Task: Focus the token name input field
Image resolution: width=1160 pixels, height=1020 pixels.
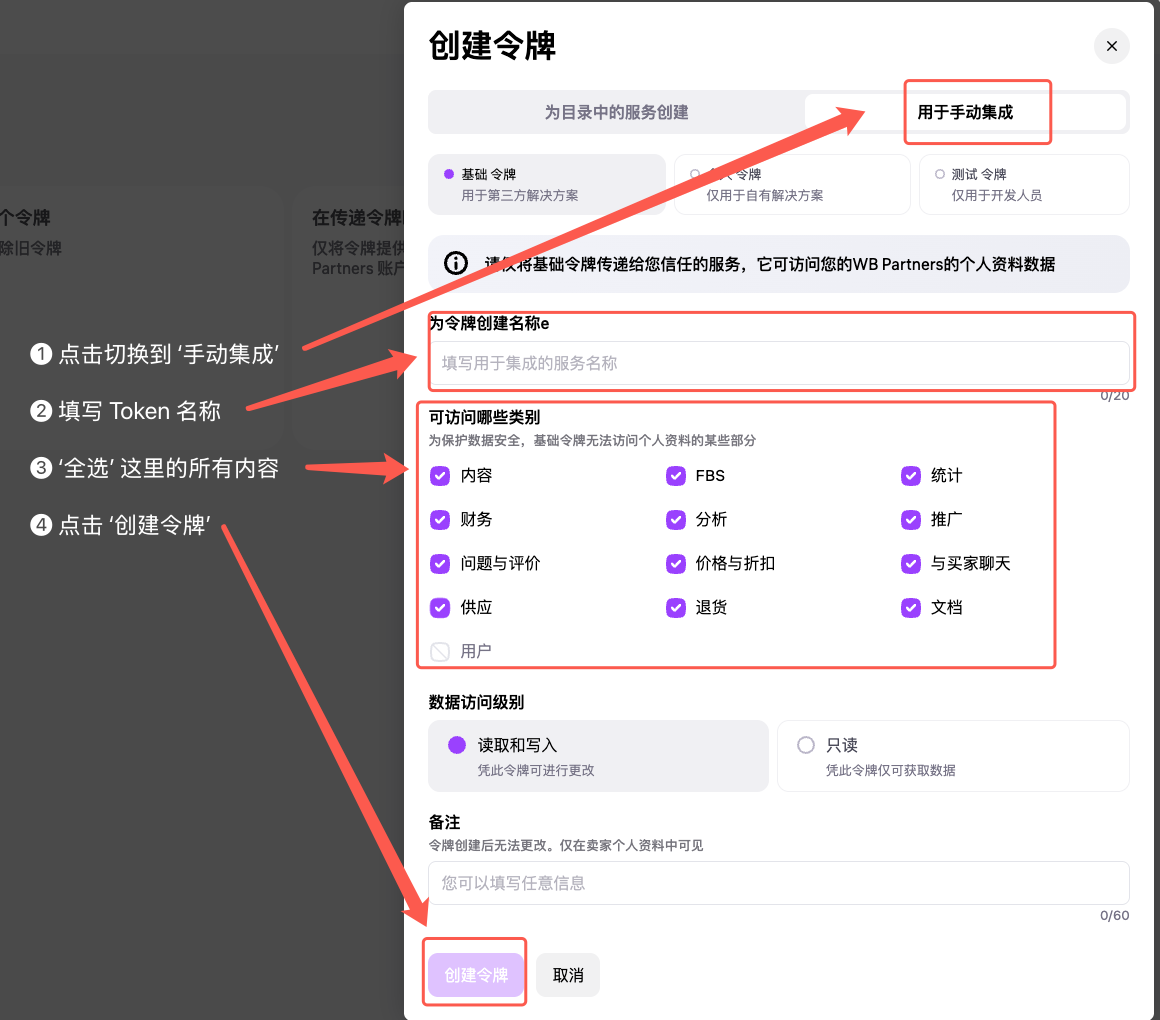Action: [778, 363]
